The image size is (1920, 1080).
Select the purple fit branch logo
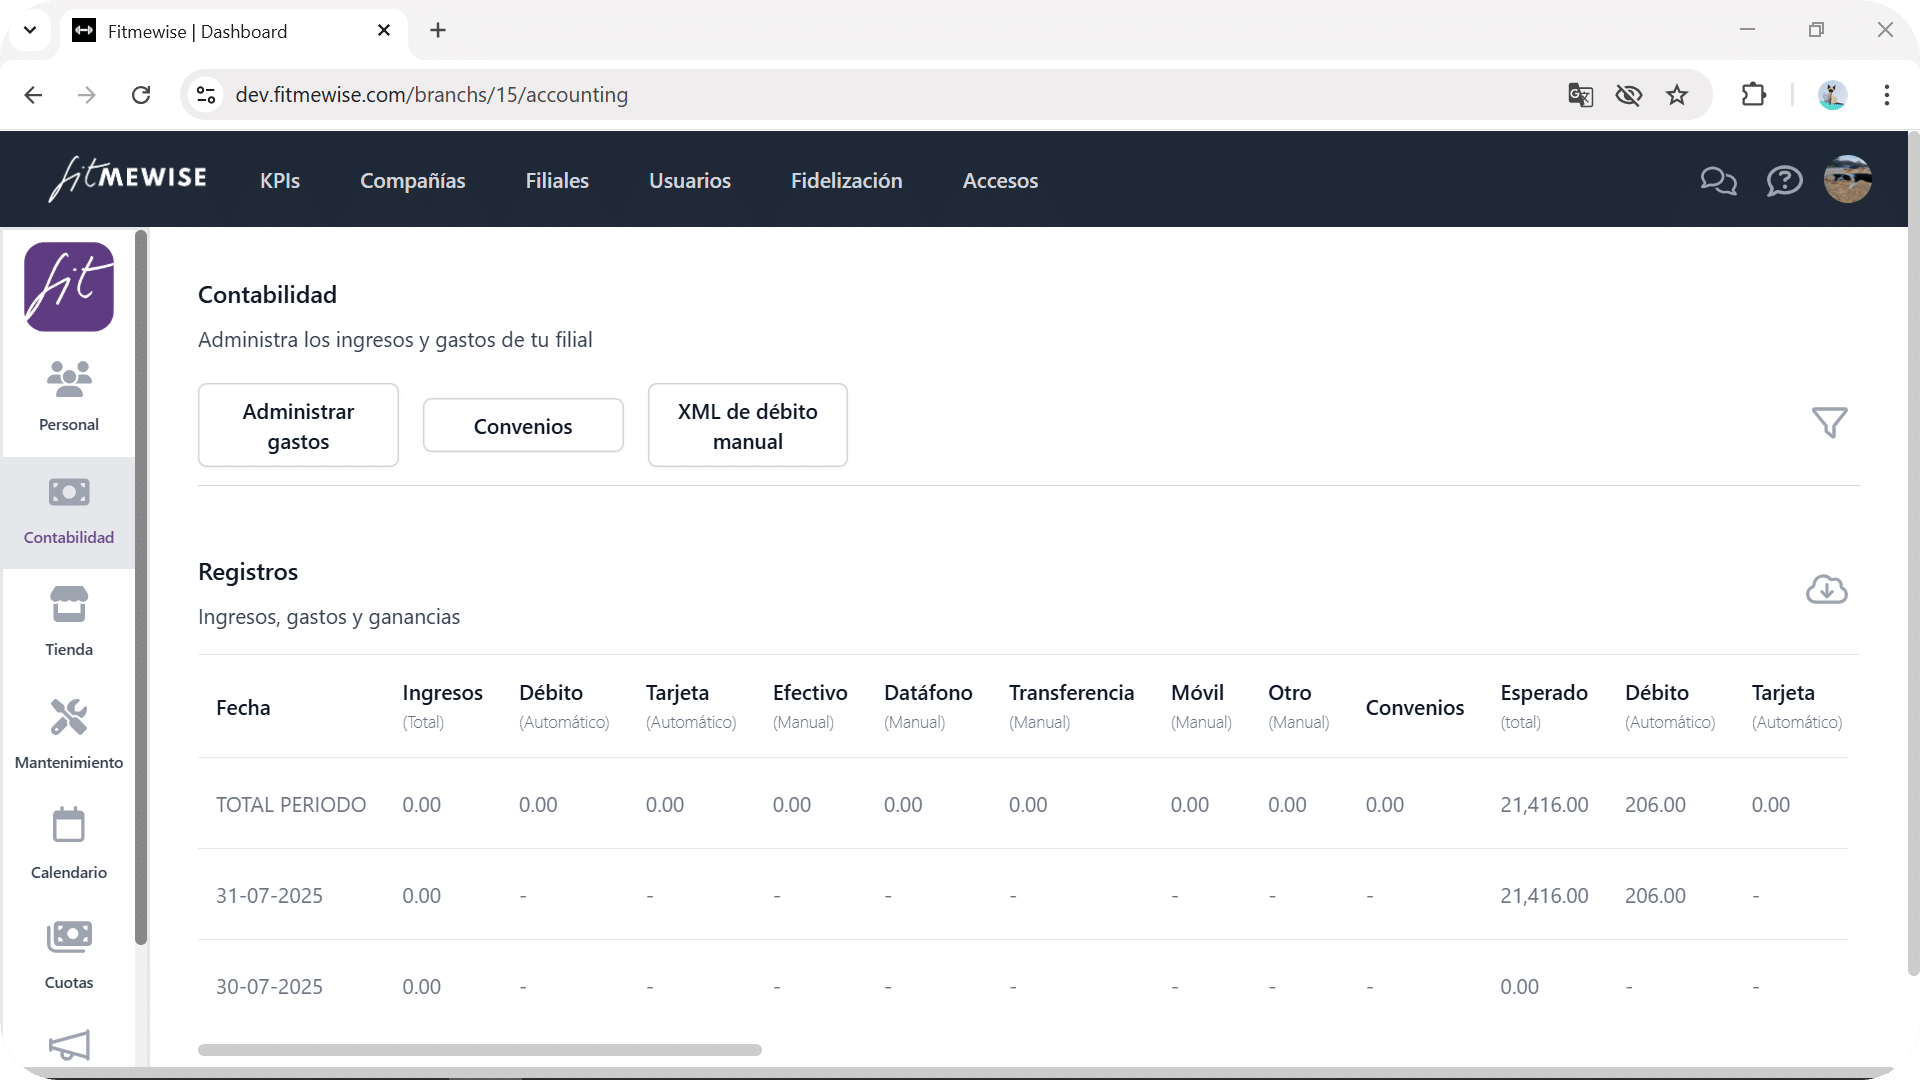[x=69, y=287]
